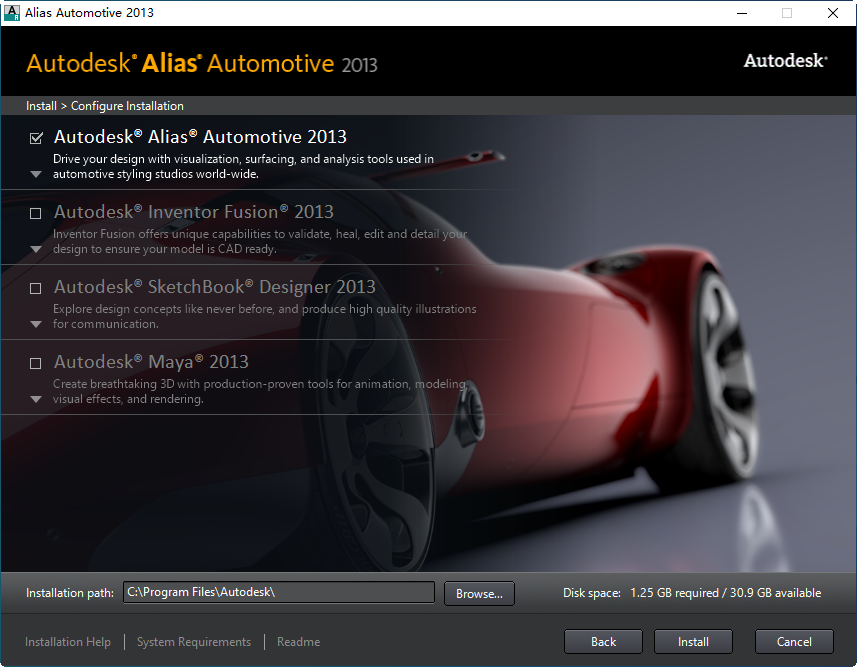857x667 pixels.
Task: Click the Installation path label
Action: pos(70,593)
